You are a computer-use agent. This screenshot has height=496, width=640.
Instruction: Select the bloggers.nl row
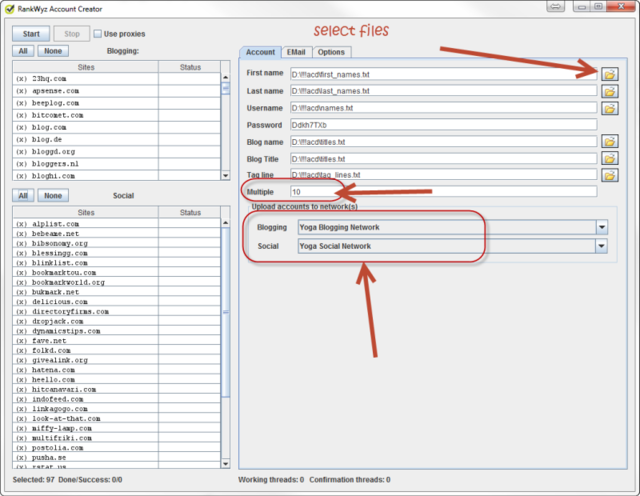[116, 164]
